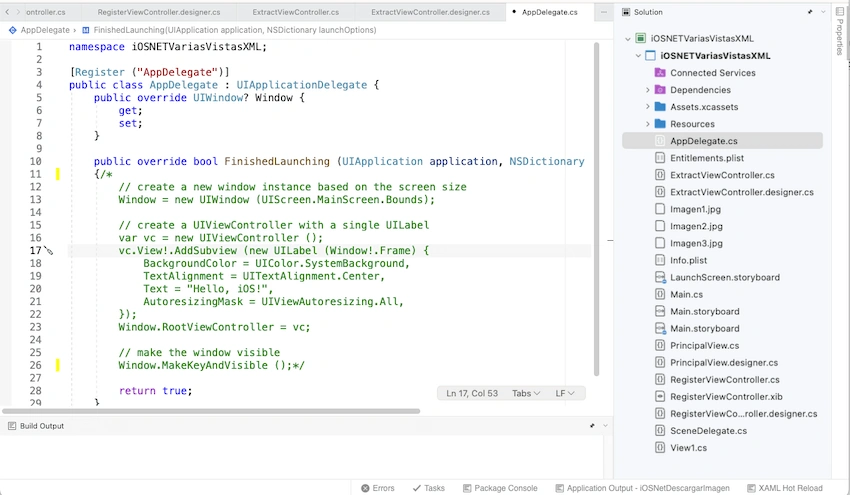The image size is (850, 495).
Task: Click line number 17 in the gutter
Action: coord(35,250)
